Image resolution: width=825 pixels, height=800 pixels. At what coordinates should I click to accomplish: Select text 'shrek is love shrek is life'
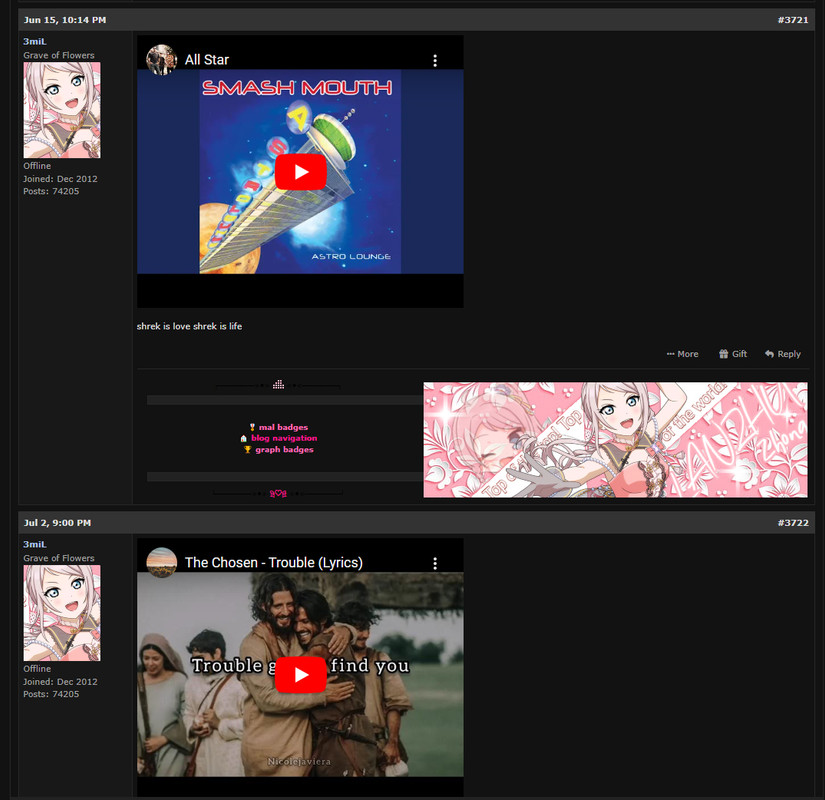click(x=189, y=326)
